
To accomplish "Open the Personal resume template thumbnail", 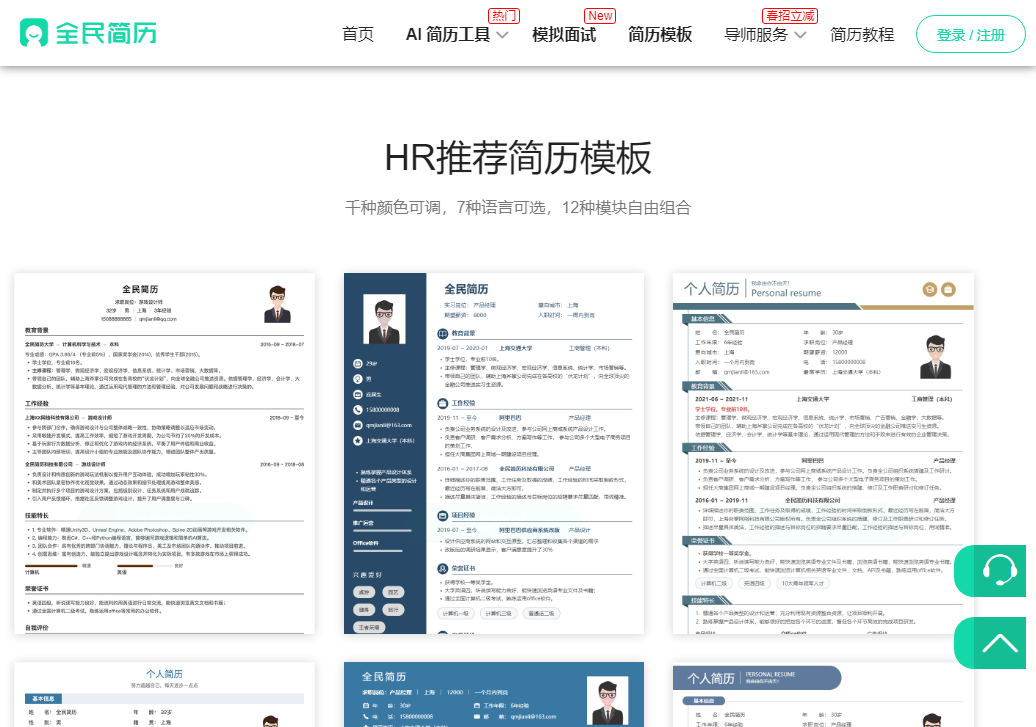I will pos(823,453).
